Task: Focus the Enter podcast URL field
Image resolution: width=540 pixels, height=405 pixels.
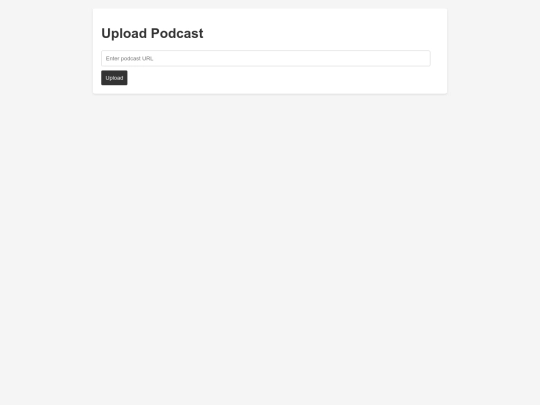Action: click(x=266, y=58)
